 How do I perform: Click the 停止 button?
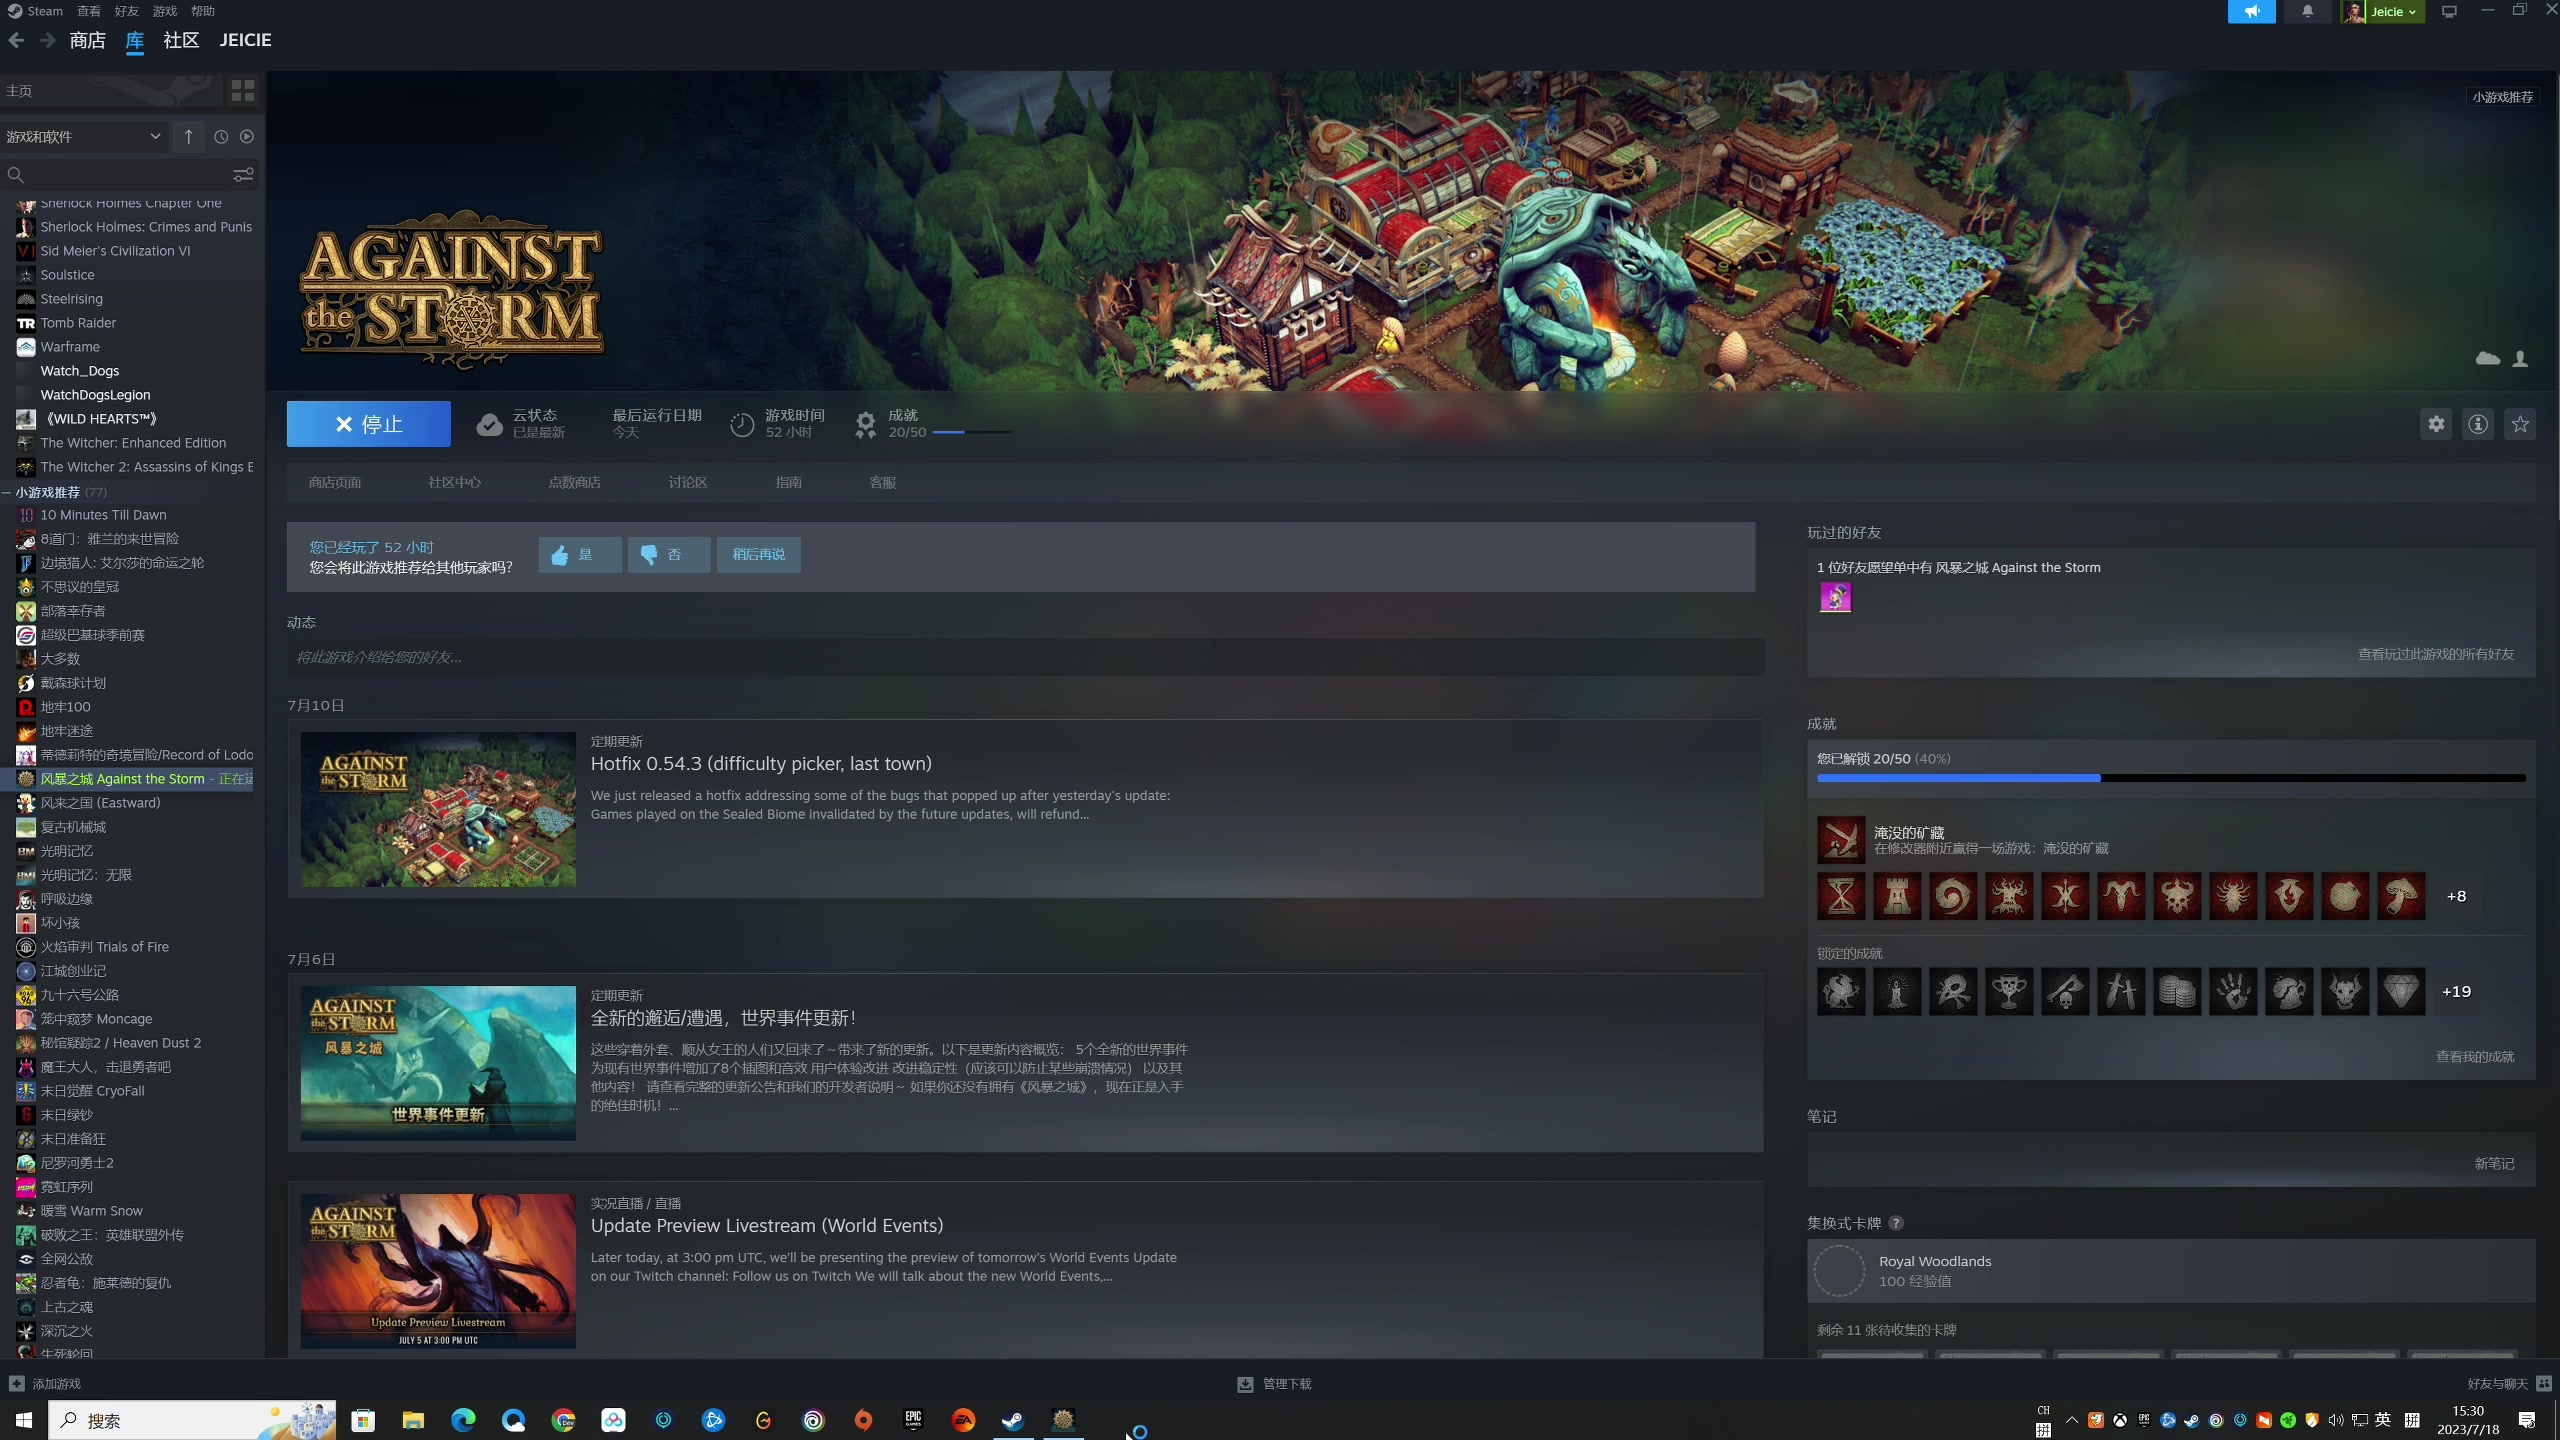pyautogui.click(x=368, y=424)
